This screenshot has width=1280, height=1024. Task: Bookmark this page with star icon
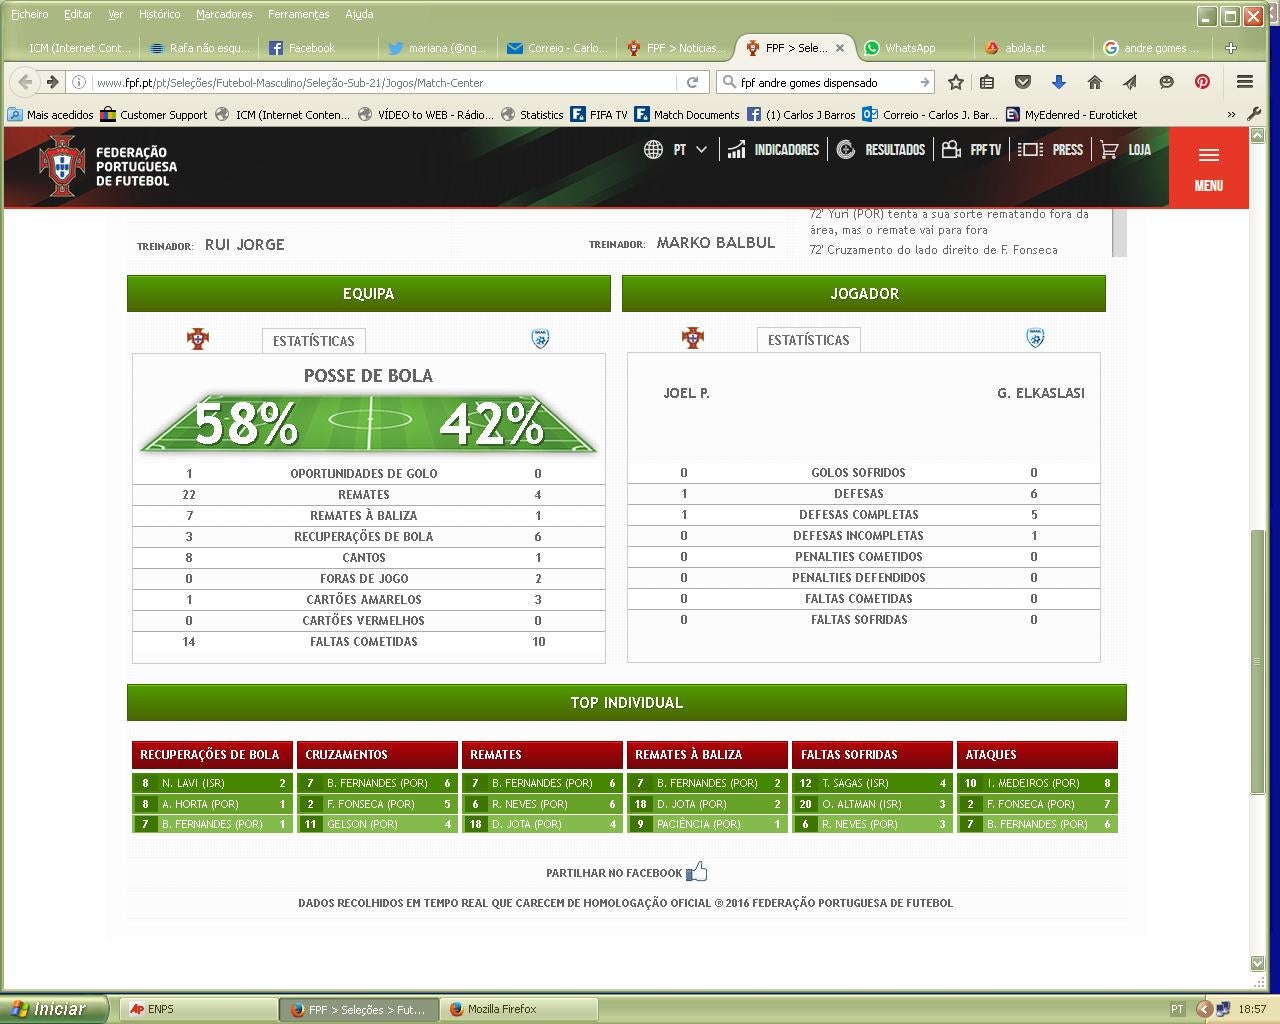click(956, 82)
